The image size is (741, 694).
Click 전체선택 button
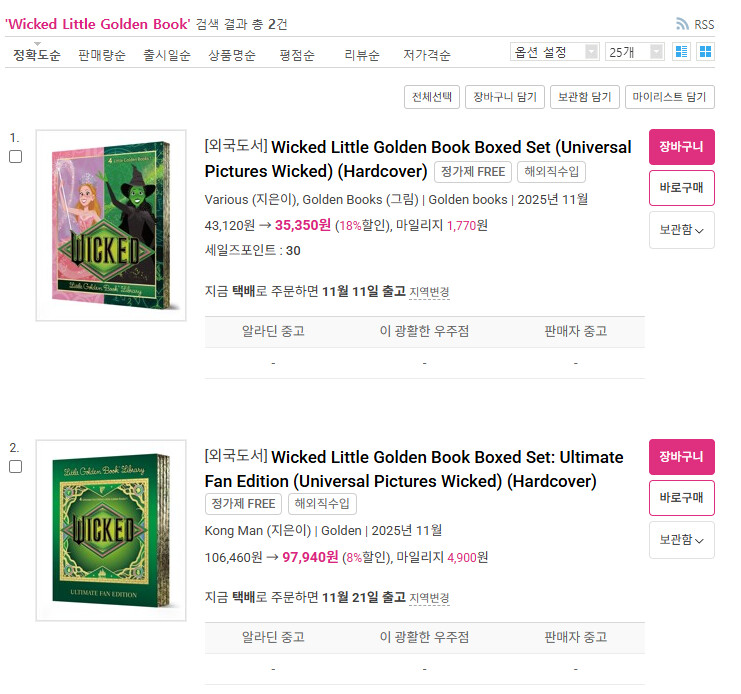click(431, 97)
